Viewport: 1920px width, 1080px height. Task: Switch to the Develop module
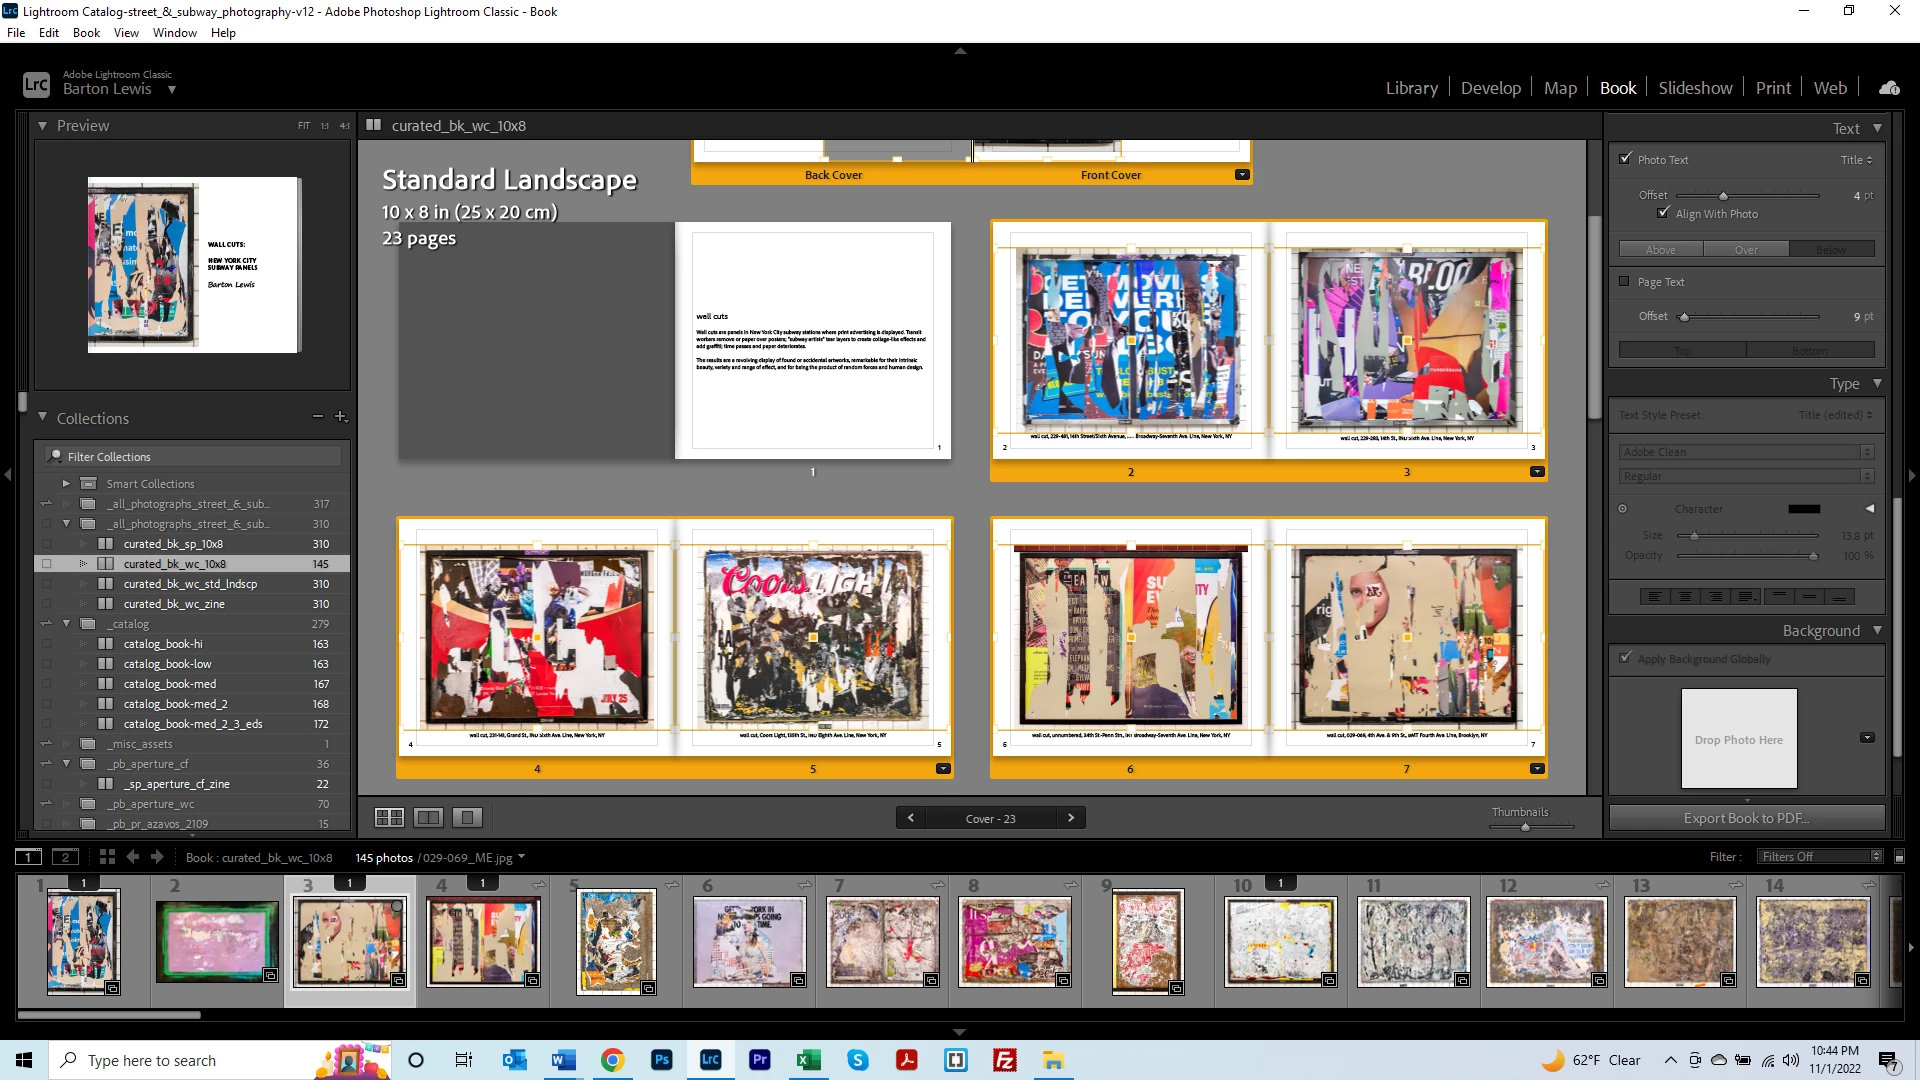pos(1490,88)
